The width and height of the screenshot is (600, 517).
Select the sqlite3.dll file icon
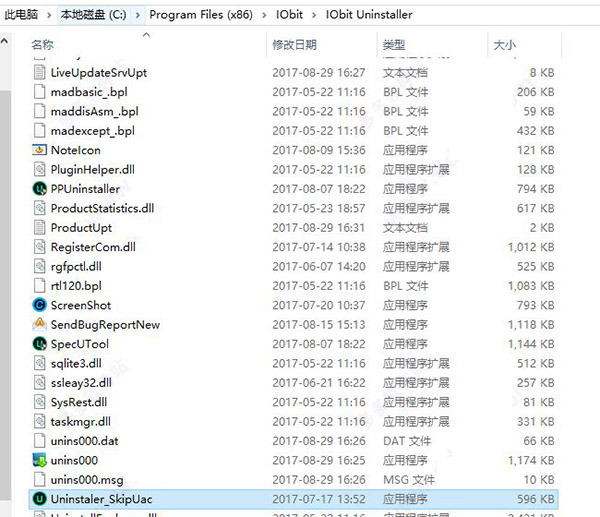click(x=39, y=363)
